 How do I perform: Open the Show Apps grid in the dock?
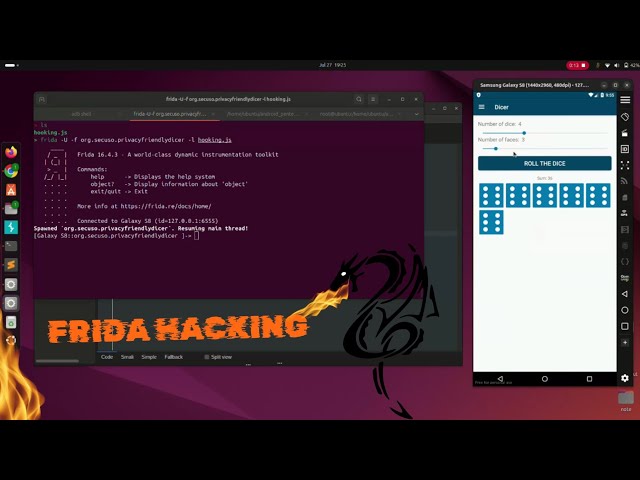[11, 340]
